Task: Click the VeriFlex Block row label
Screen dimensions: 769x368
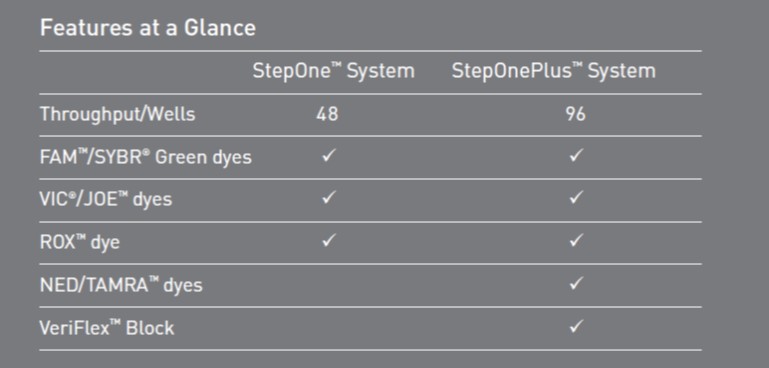Action: pos(107,328)
